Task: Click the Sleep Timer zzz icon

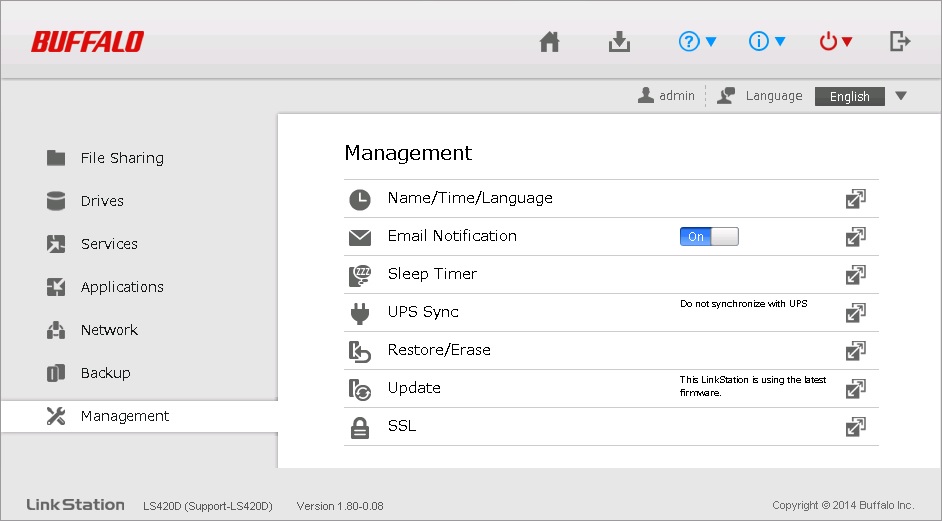Action: (360, 275)
